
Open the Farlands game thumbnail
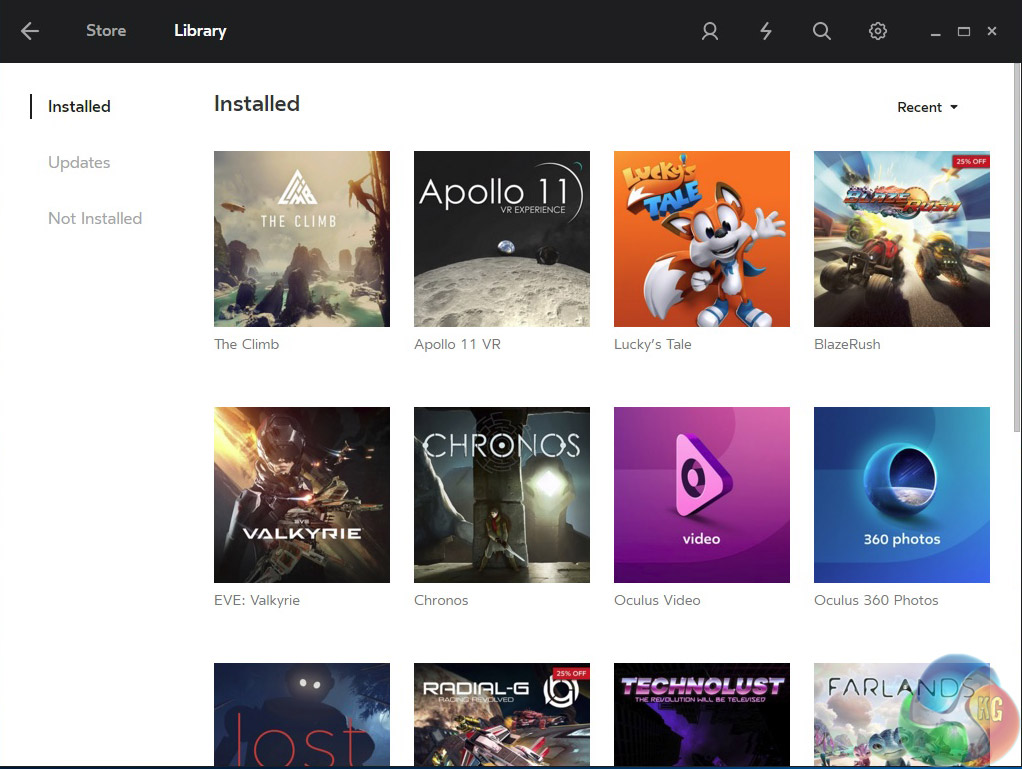[x=902, y=714]
